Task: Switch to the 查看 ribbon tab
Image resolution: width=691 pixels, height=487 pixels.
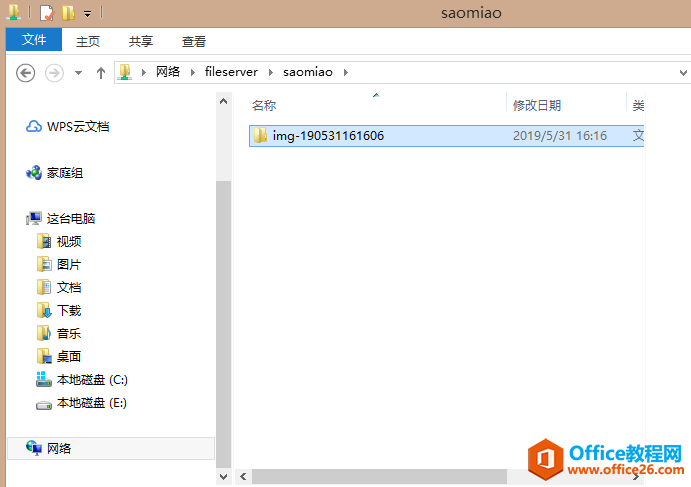Action: click(194, 41)
